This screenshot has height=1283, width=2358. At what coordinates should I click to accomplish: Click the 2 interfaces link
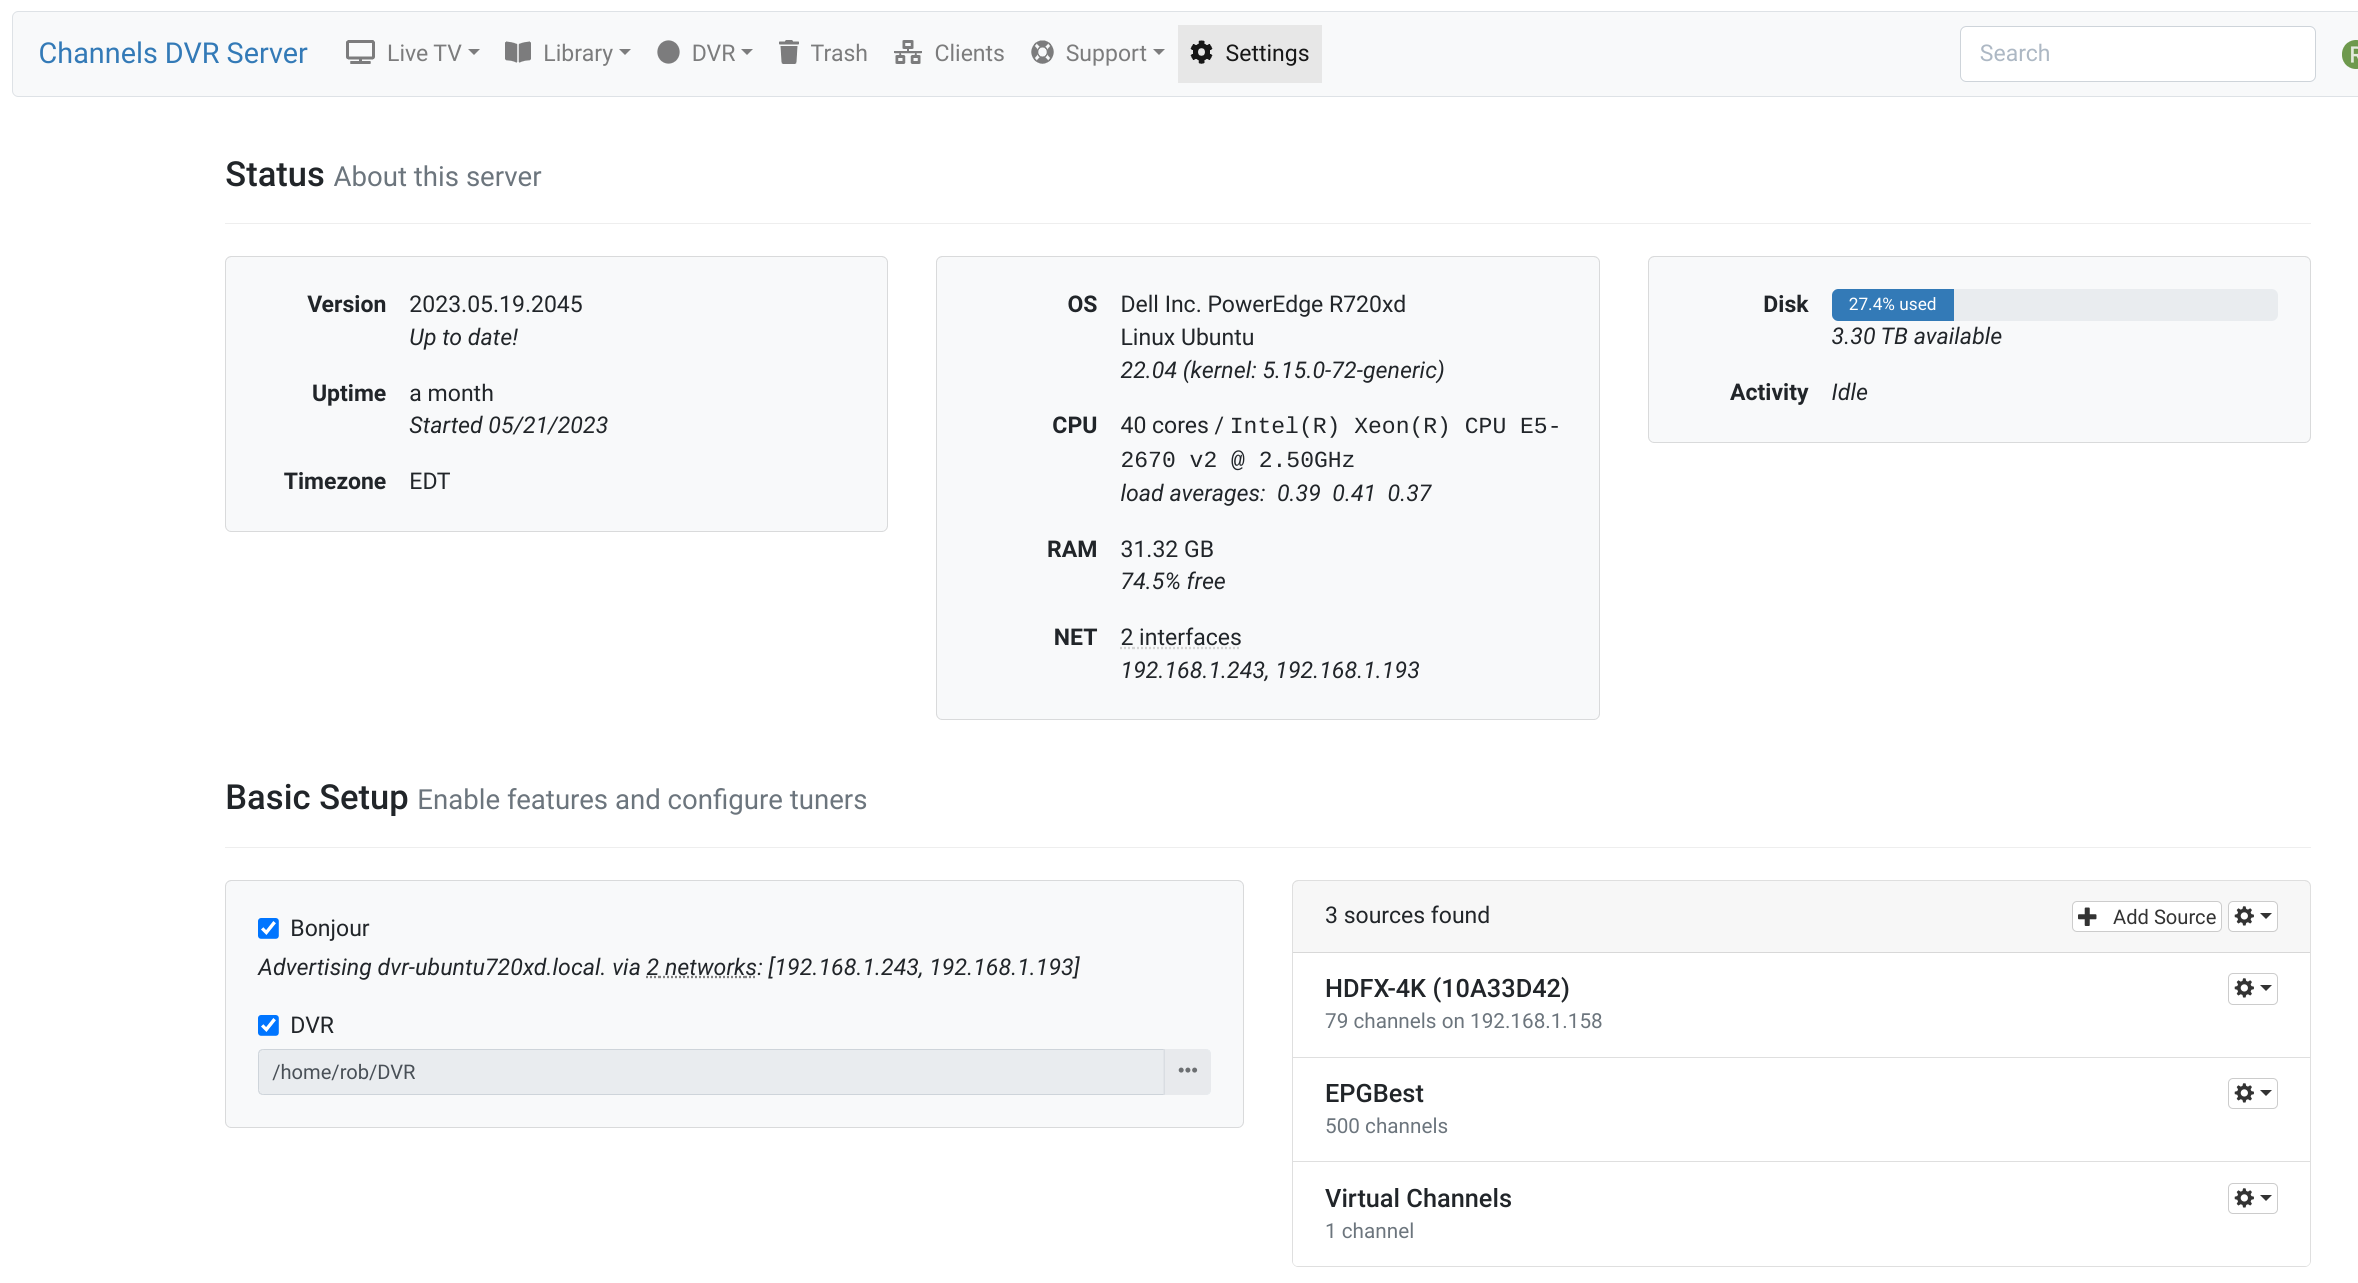[1180, 637]
